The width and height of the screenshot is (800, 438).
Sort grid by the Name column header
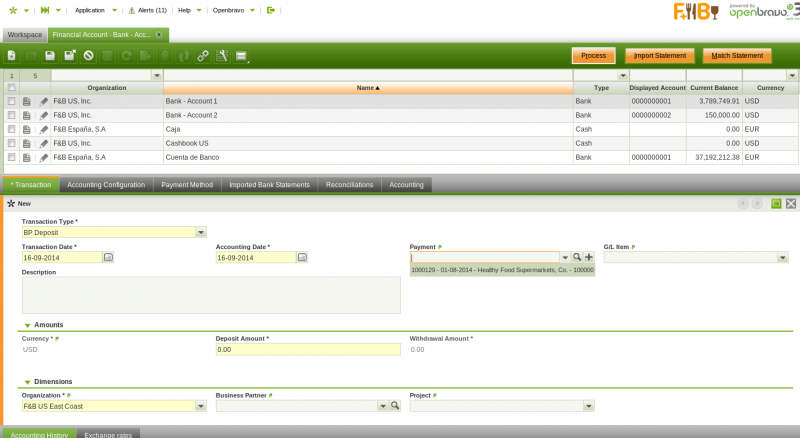pos(368,88)
